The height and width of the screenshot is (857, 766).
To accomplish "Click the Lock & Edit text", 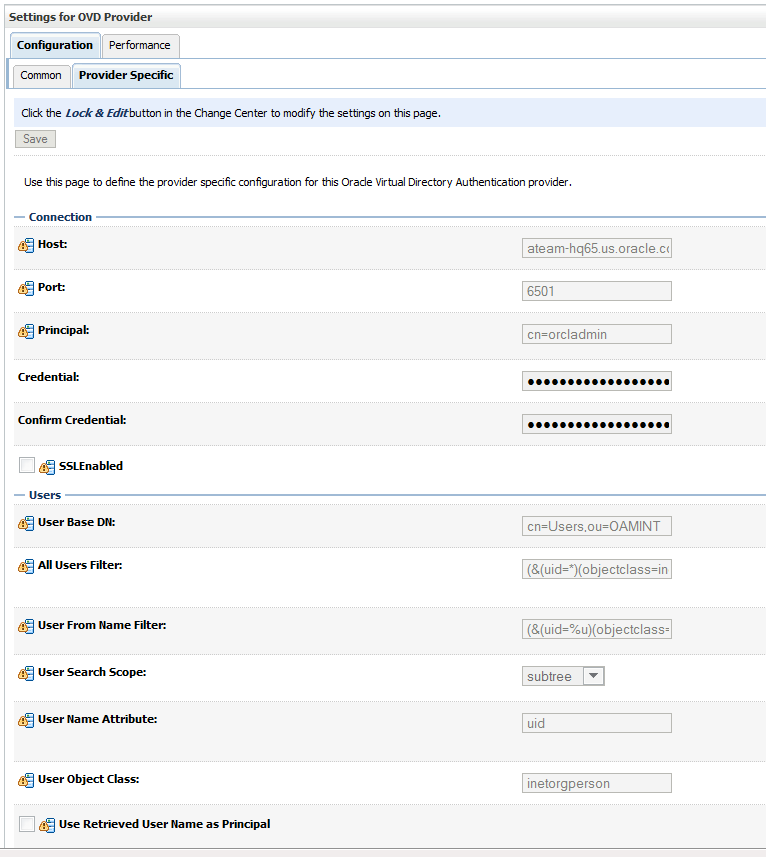I will click(97, 113).
